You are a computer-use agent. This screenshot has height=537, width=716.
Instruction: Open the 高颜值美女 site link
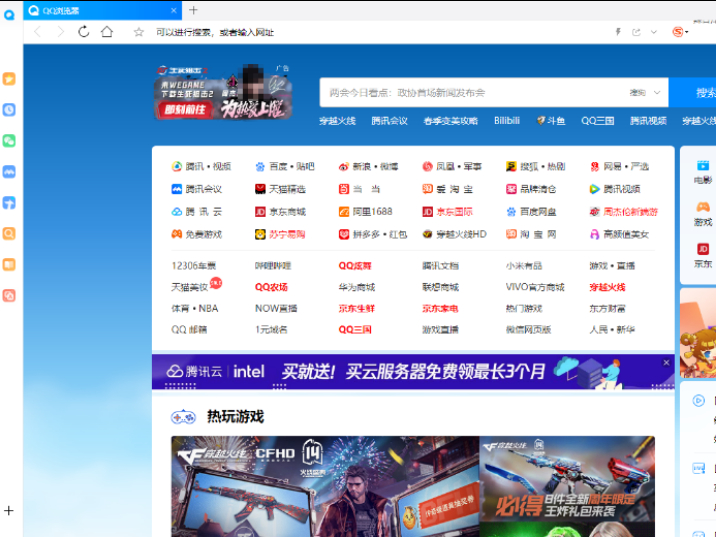pyautogui.click(x=619, y=235)
